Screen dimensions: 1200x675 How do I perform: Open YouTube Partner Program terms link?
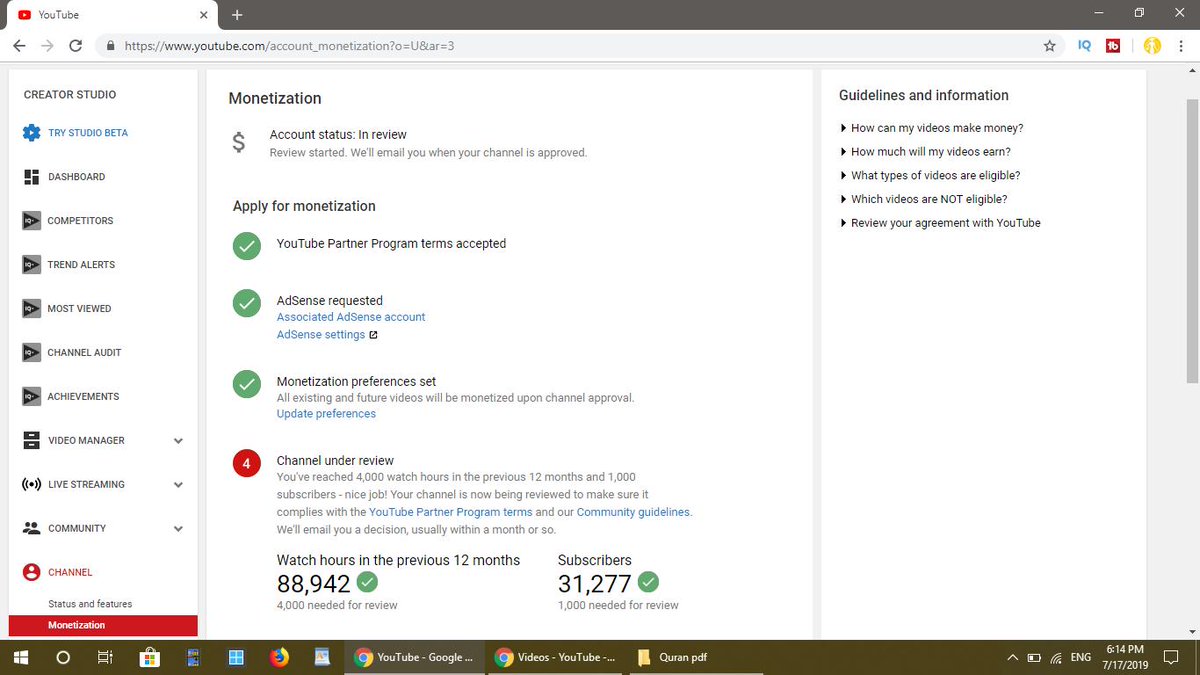[x=451, y=512]
